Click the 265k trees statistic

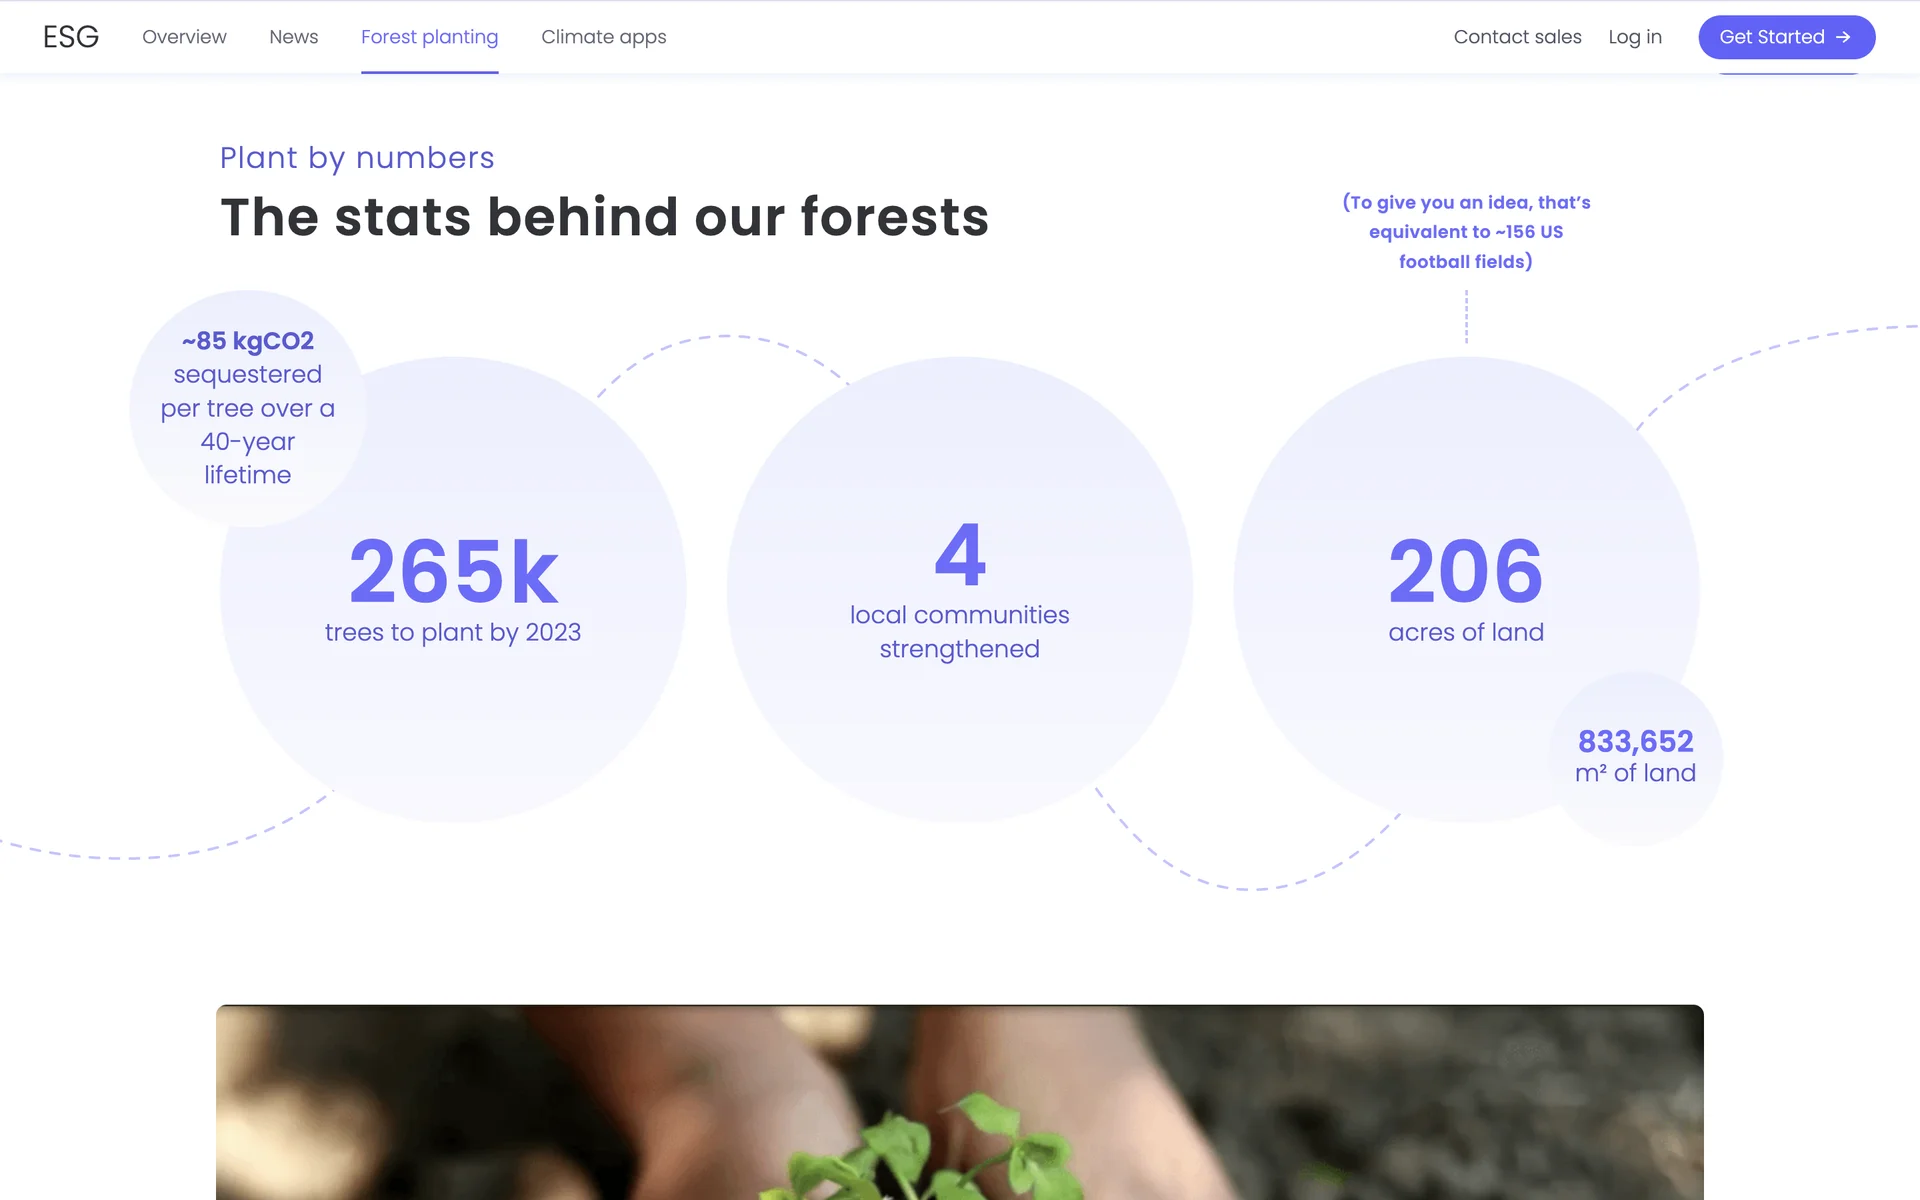[453, 571]
